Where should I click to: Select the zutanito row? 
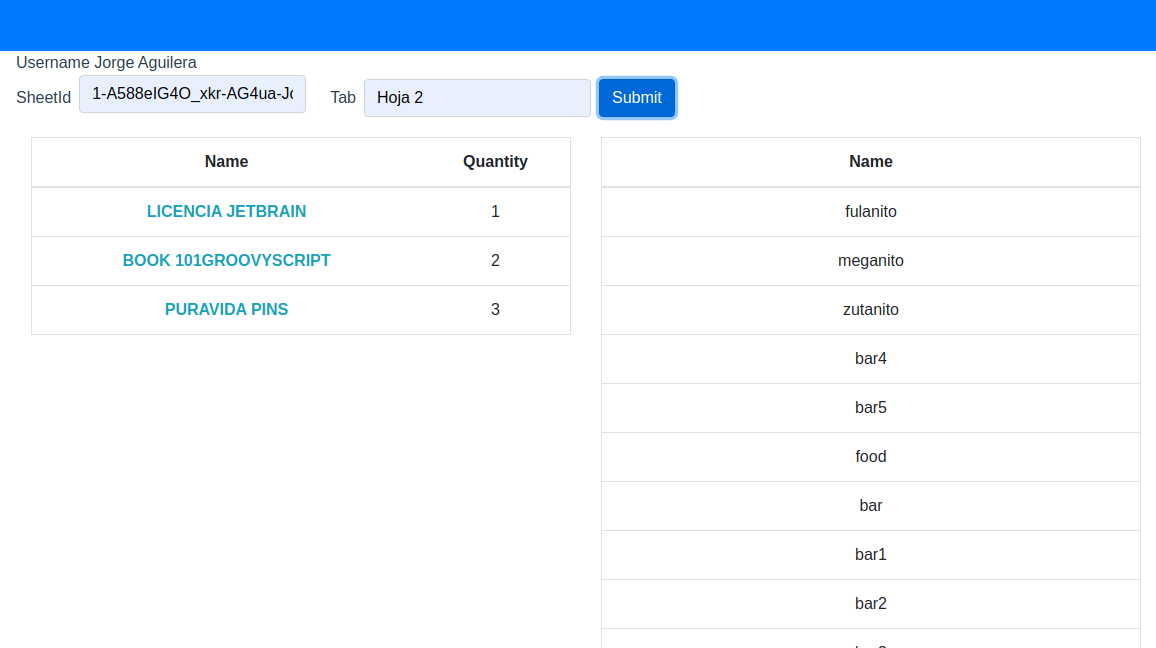click(x=870, y=310)
